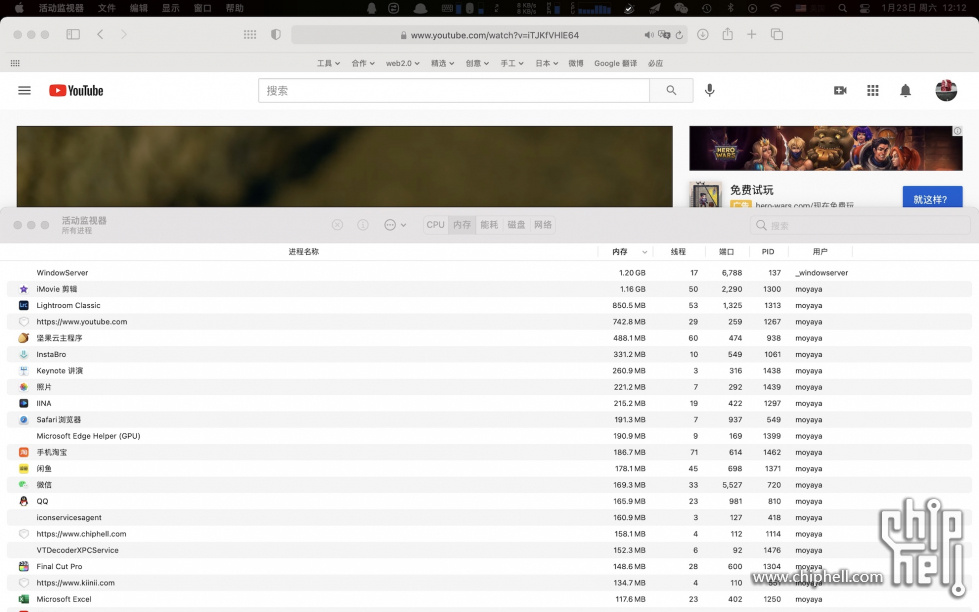The width and height of the screenshot is (979, 612).
Task: Click the Final Cut Pro process icon
Action: pos(24,566)
